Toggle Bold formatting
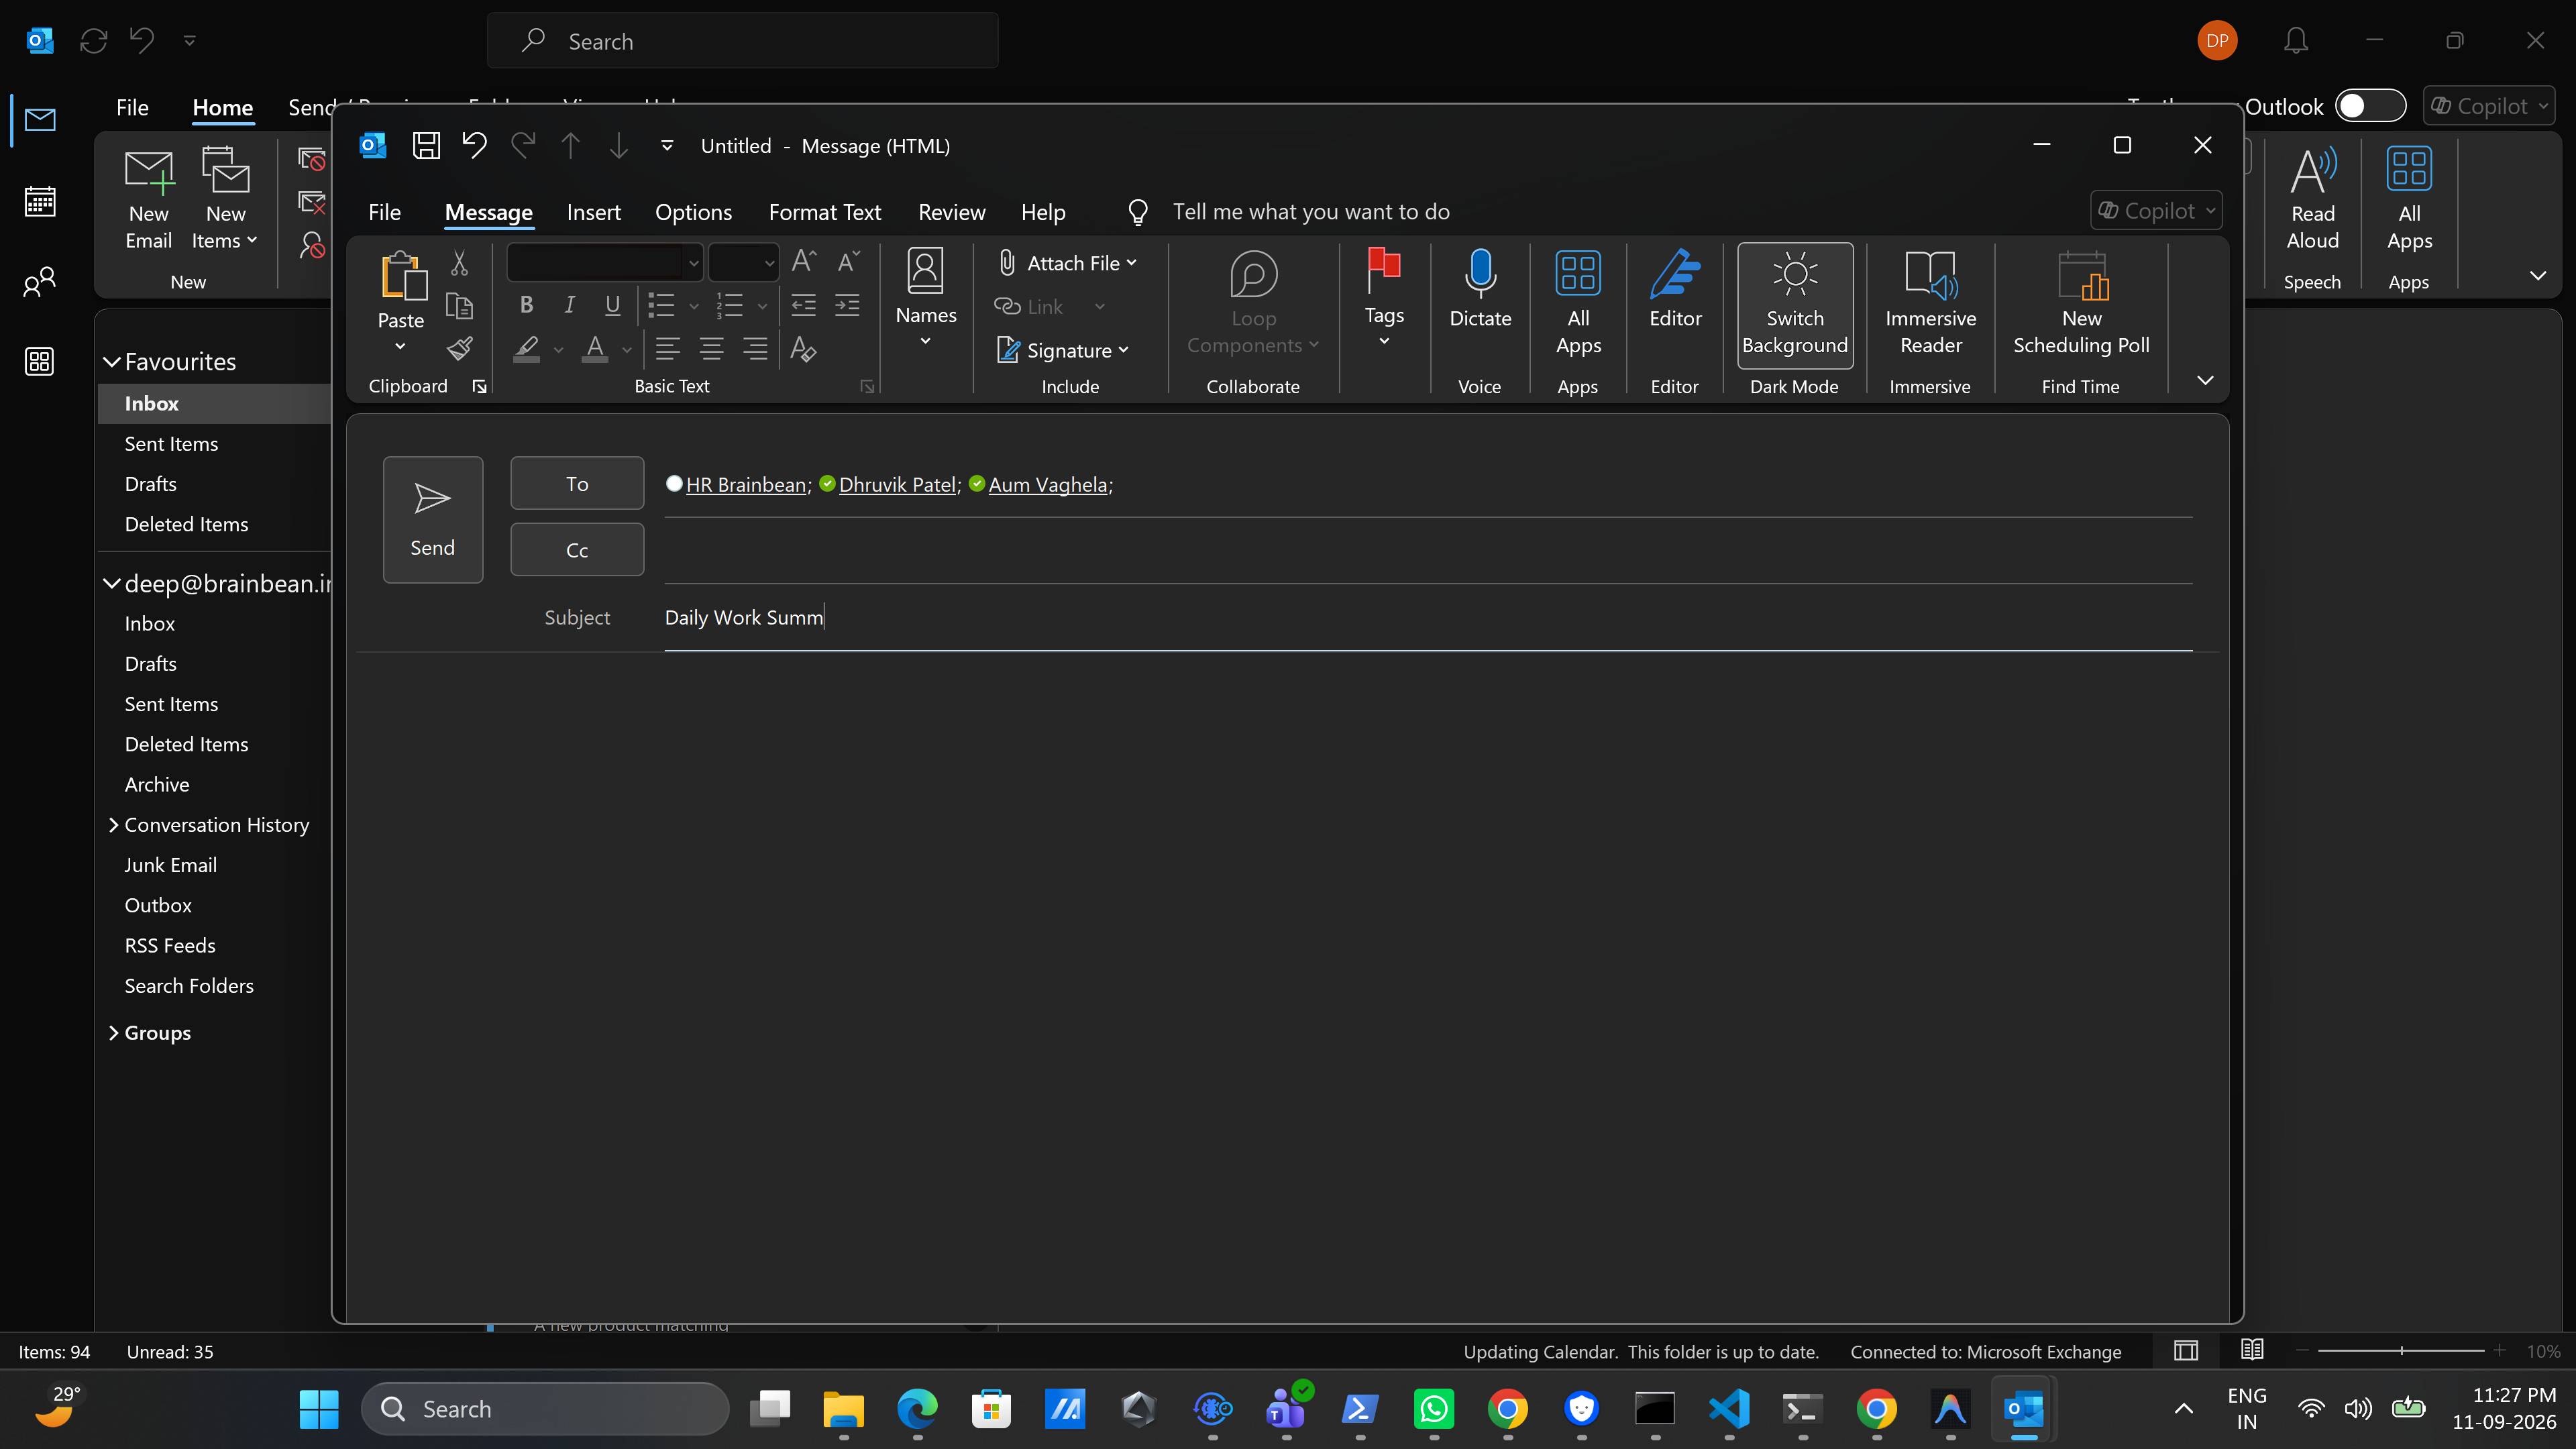Screen dimensions: 2576x1449 [526, 305]
